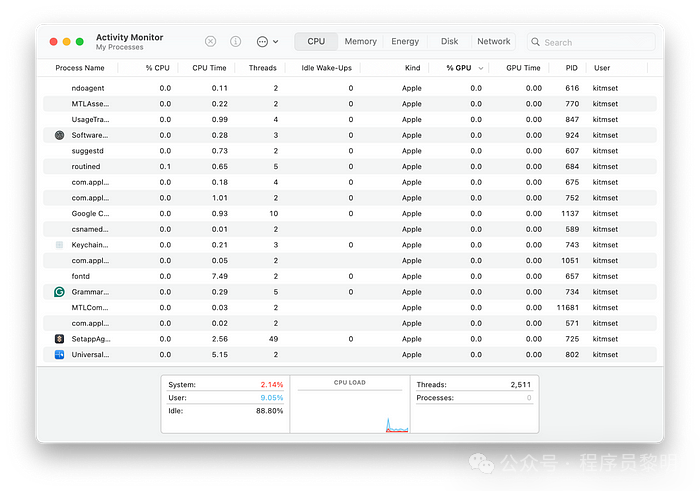Sort by % CPU column header
The width and height of the screenshot is (700, 491).
click(x=157, y=68)
